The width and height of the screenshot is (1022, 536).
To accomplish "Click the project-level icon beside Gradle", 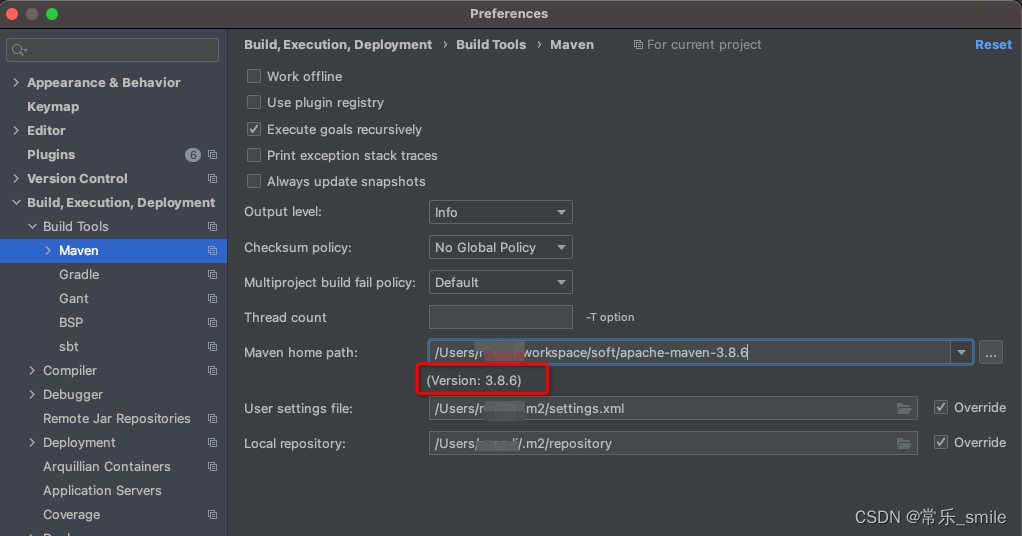I will (212, 275).
